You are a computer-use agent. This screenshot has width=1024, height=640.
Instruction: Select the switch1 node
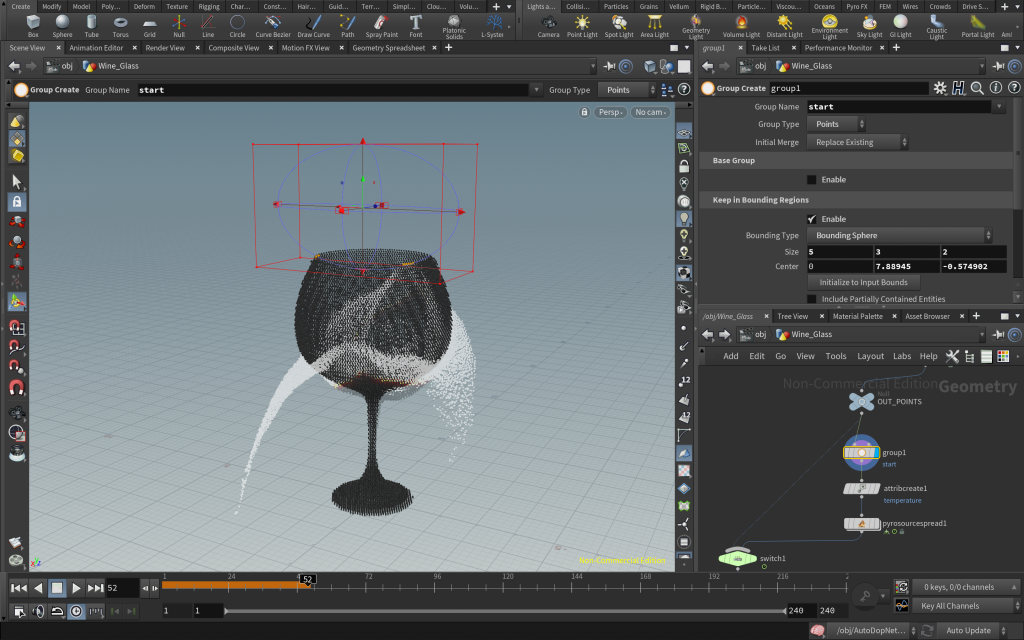[737, 558]
